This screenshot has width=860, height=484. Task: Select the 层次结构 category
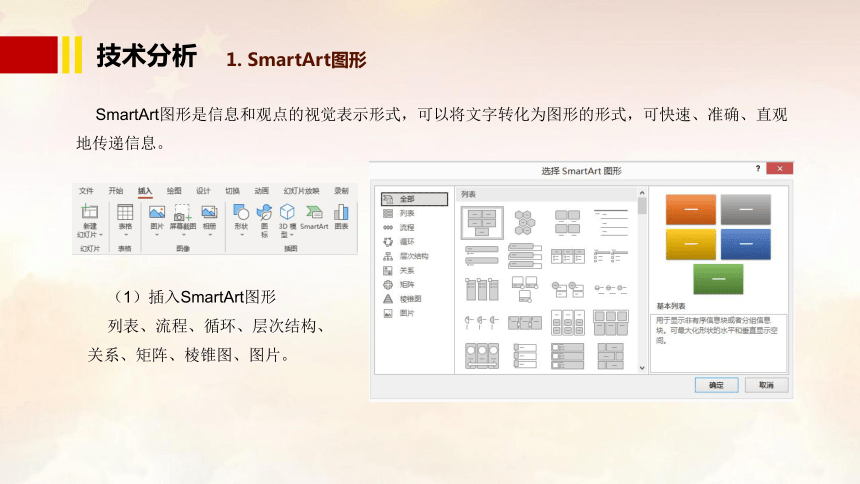tap(414, 256)
